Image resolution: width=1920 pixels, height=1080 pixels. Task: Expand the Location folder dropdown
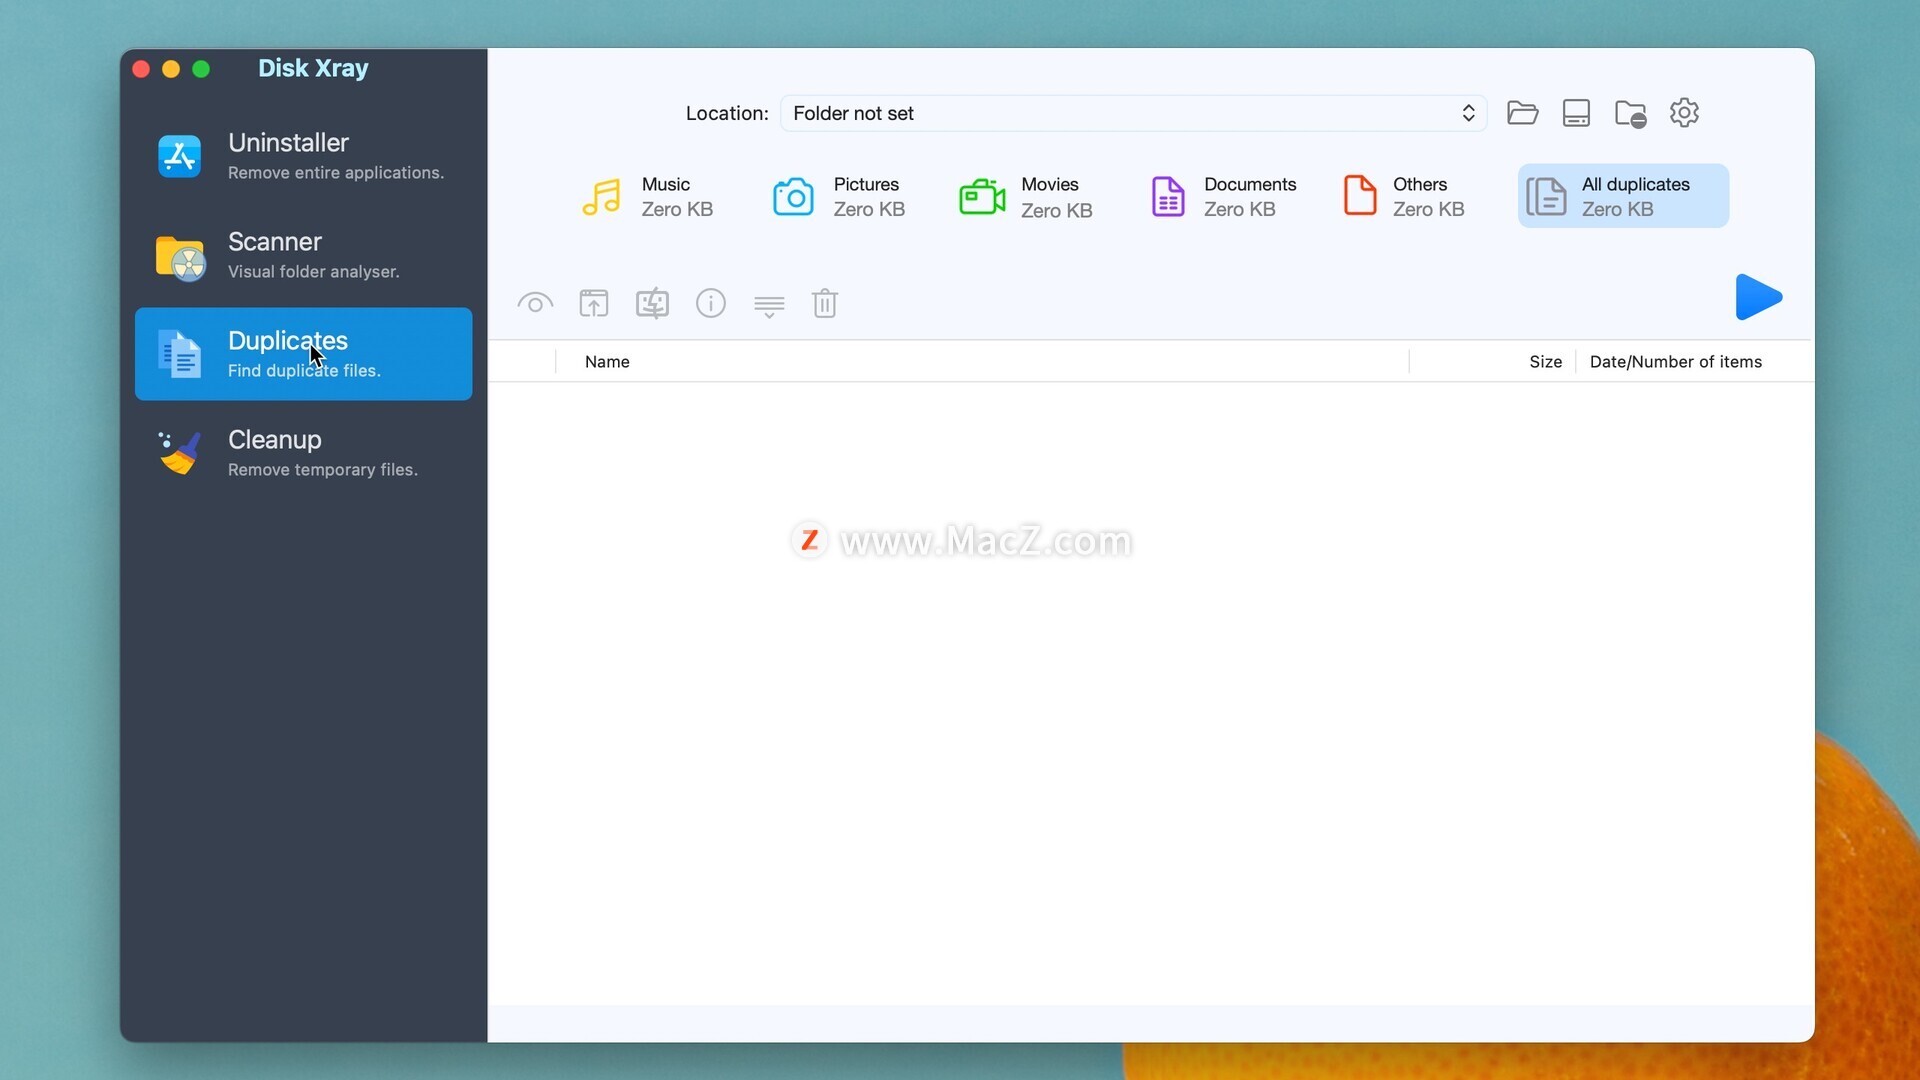pos(1133,113)
